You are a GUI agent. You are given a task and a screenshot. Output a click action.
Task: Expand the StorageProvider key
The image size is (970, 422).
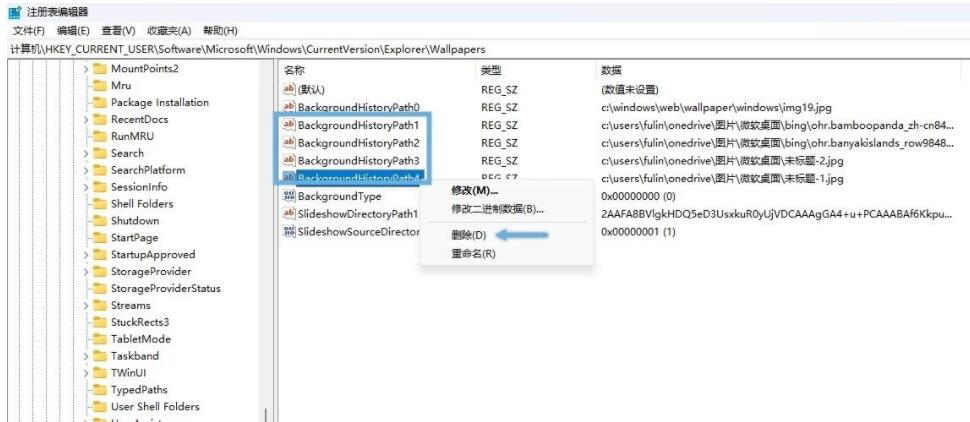pyautogui.click(x=86, y=272)
